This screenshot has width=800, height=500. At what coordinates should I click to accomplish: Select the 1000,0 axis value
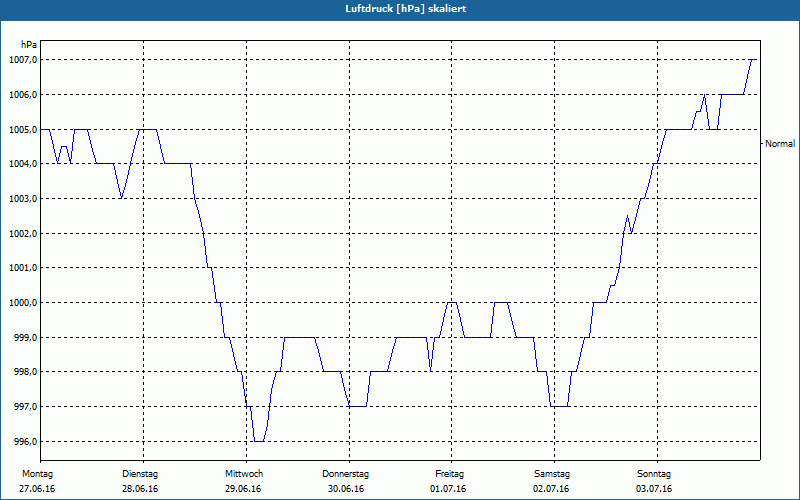23,303
